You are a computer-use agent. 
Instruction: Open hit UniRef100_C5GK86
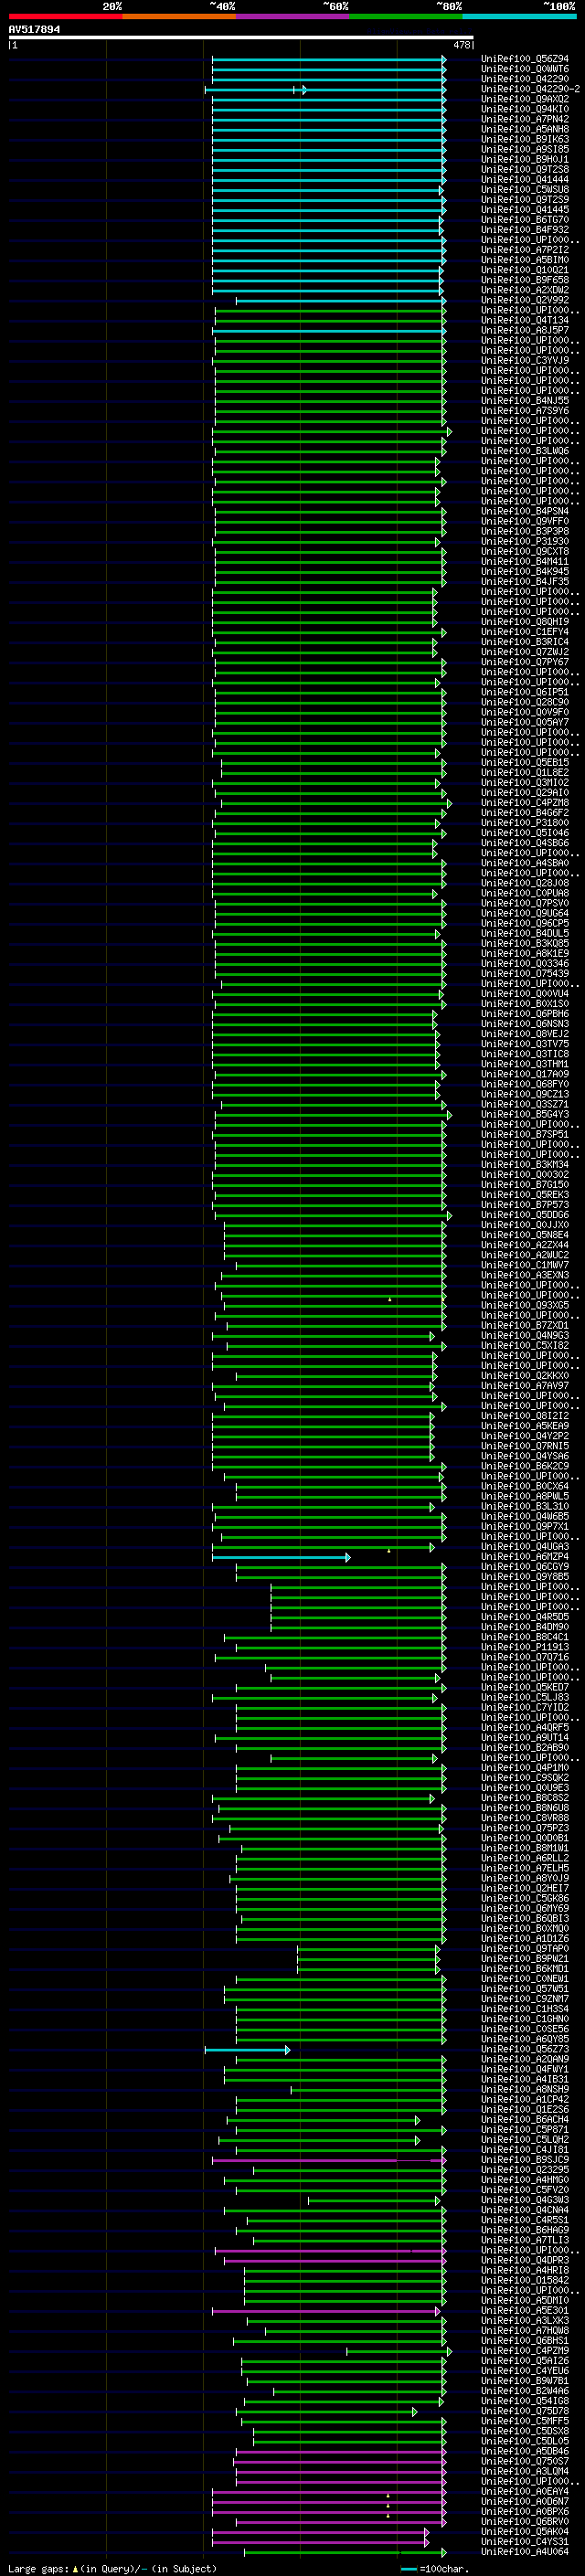pyautogui.click(x=525, y=1898)
